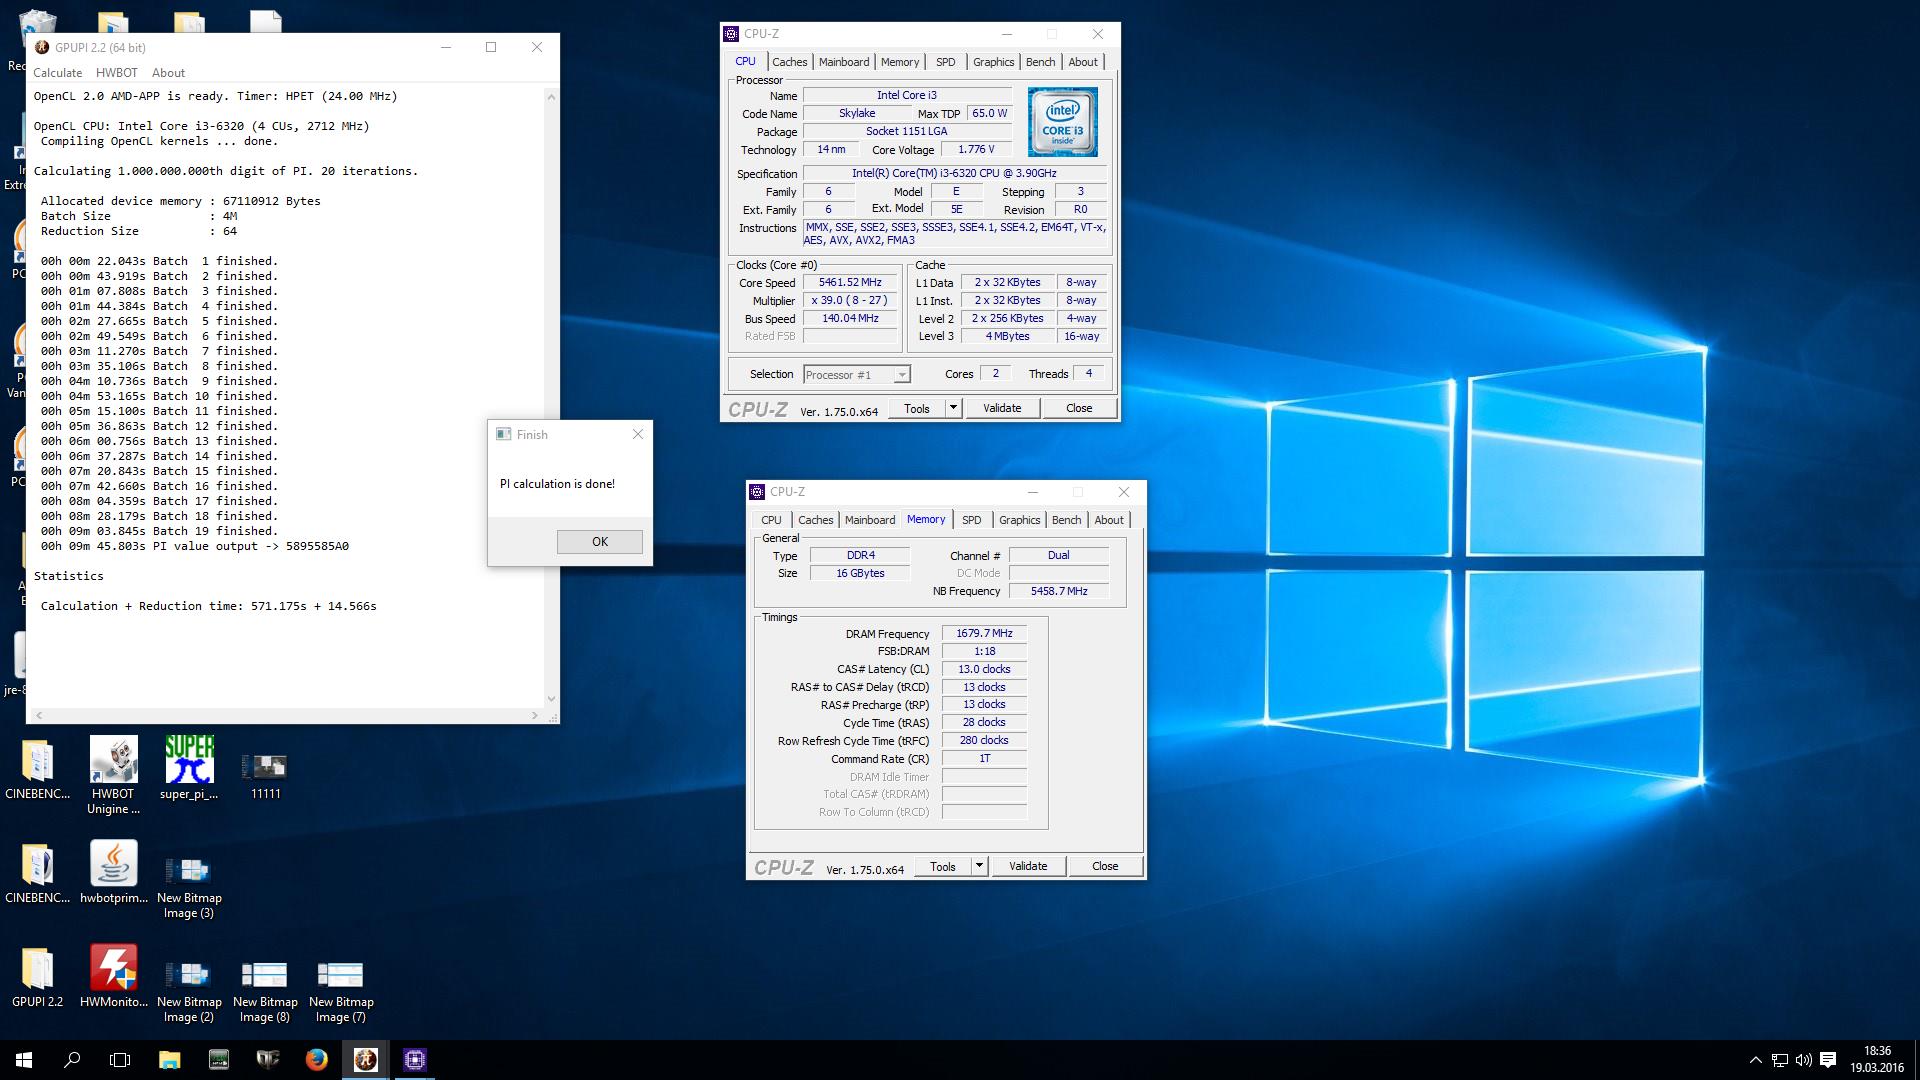
Task: Open the HWBOT menu in GPUPI
Action: tap(116, 73)
